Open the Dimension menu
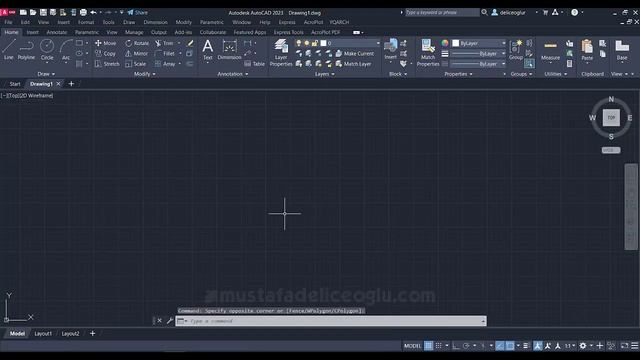This screenshot has width=640, height=360. tap(155, 22)
